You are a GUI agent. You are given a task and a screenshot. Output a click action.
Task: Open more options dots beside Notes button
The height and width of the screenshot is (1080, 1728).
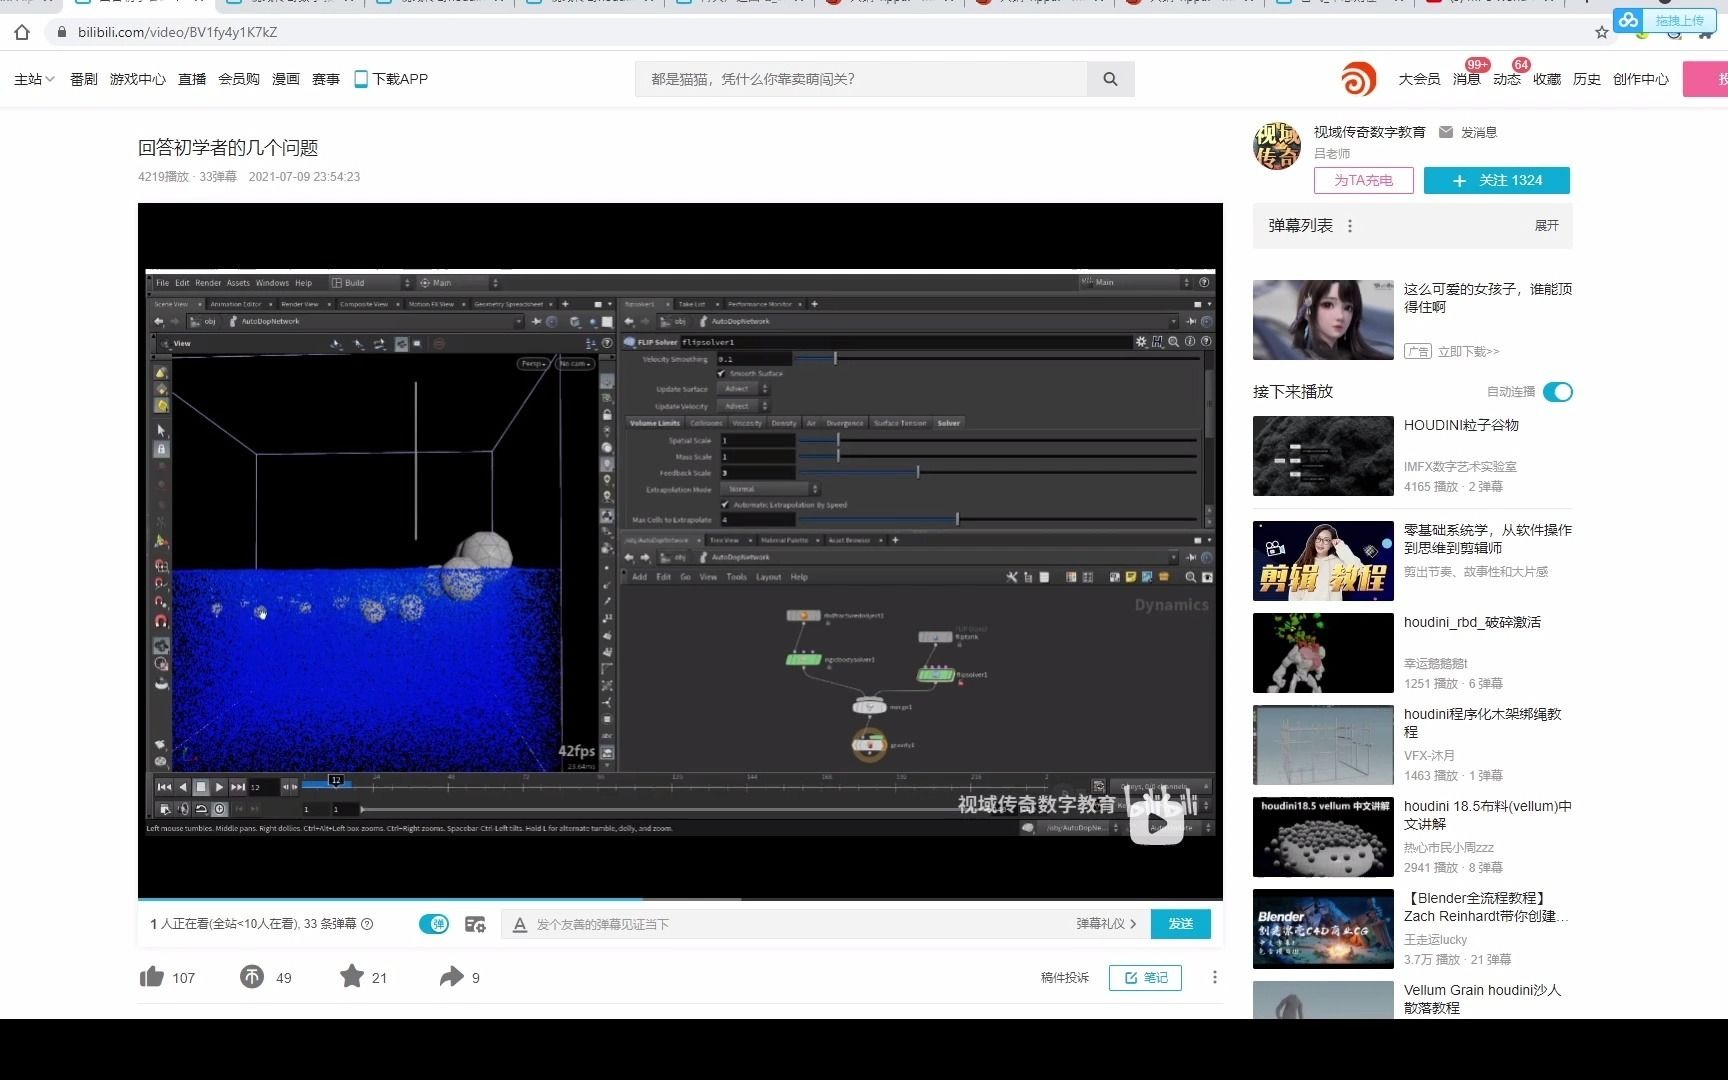tap(1215, 977)
